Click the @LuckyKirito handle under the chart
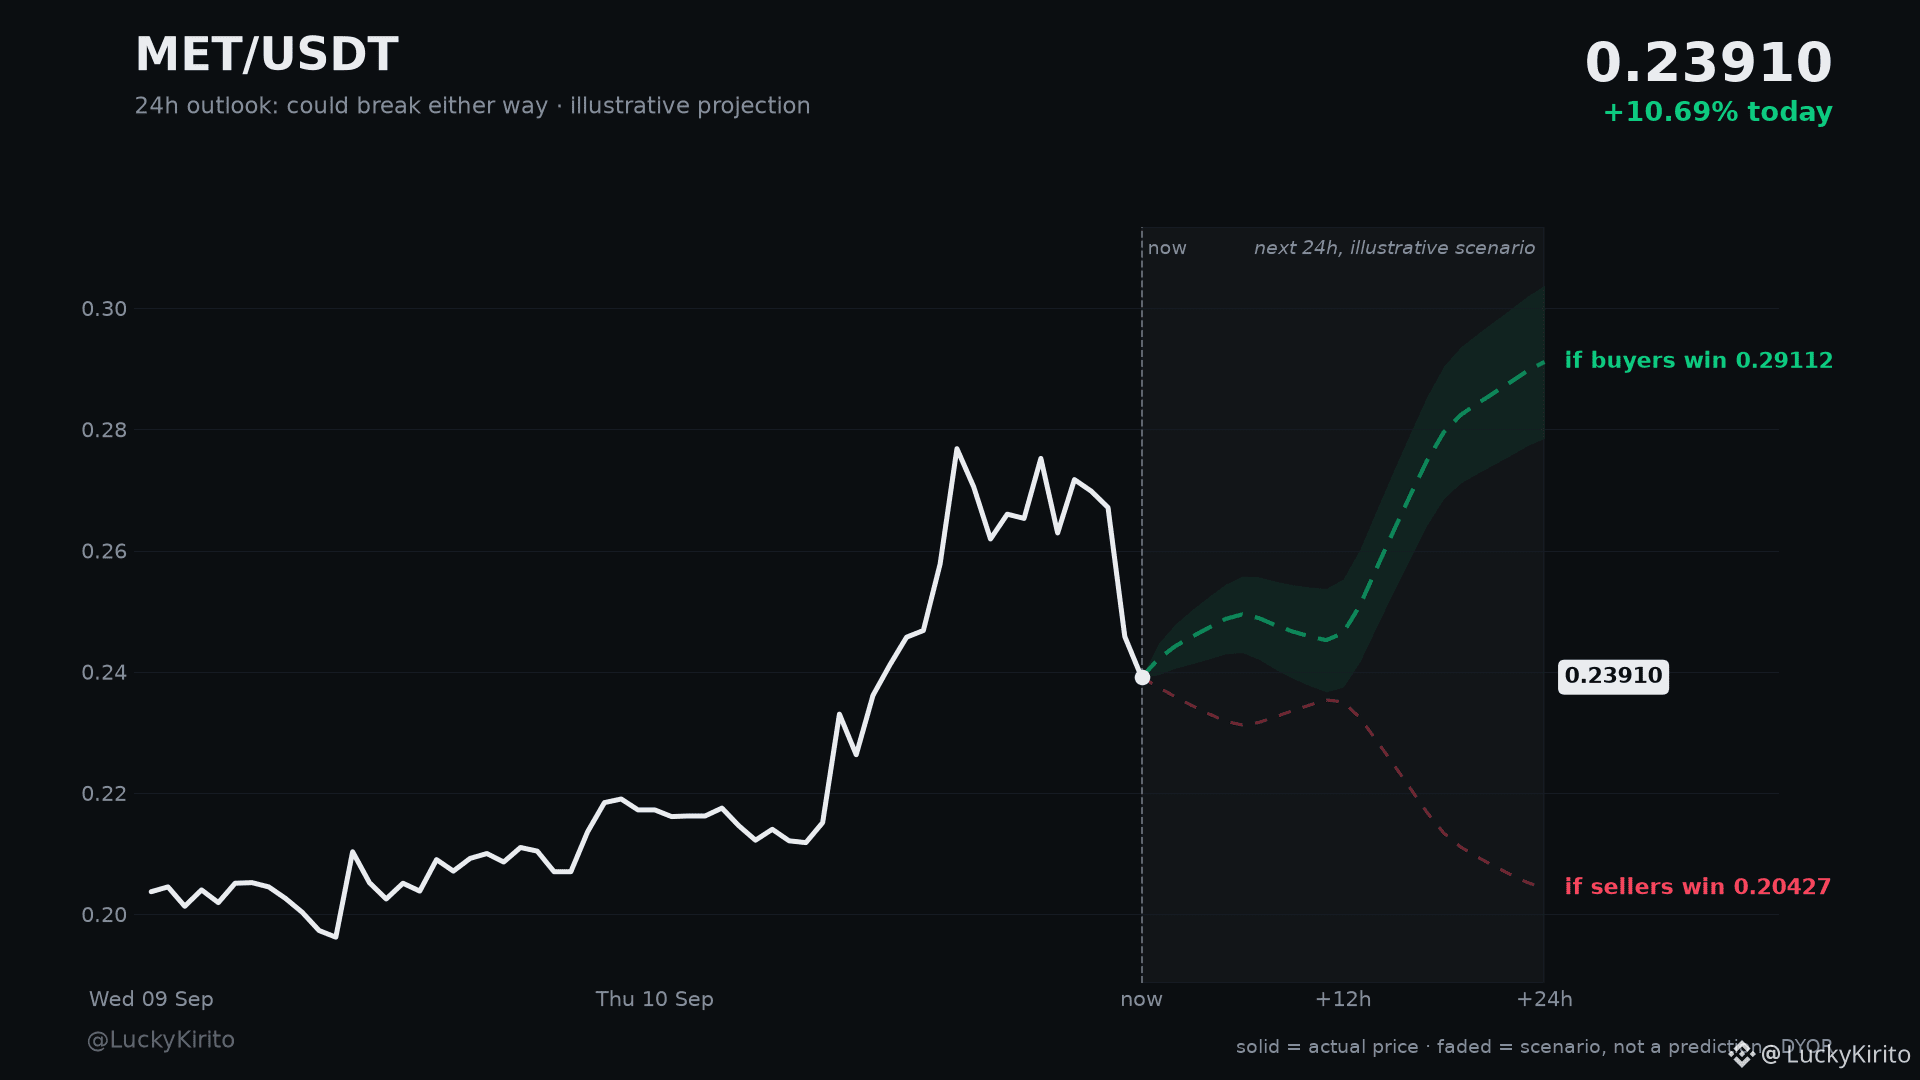1920x1080 pixels. click(x=161, y=1040)
